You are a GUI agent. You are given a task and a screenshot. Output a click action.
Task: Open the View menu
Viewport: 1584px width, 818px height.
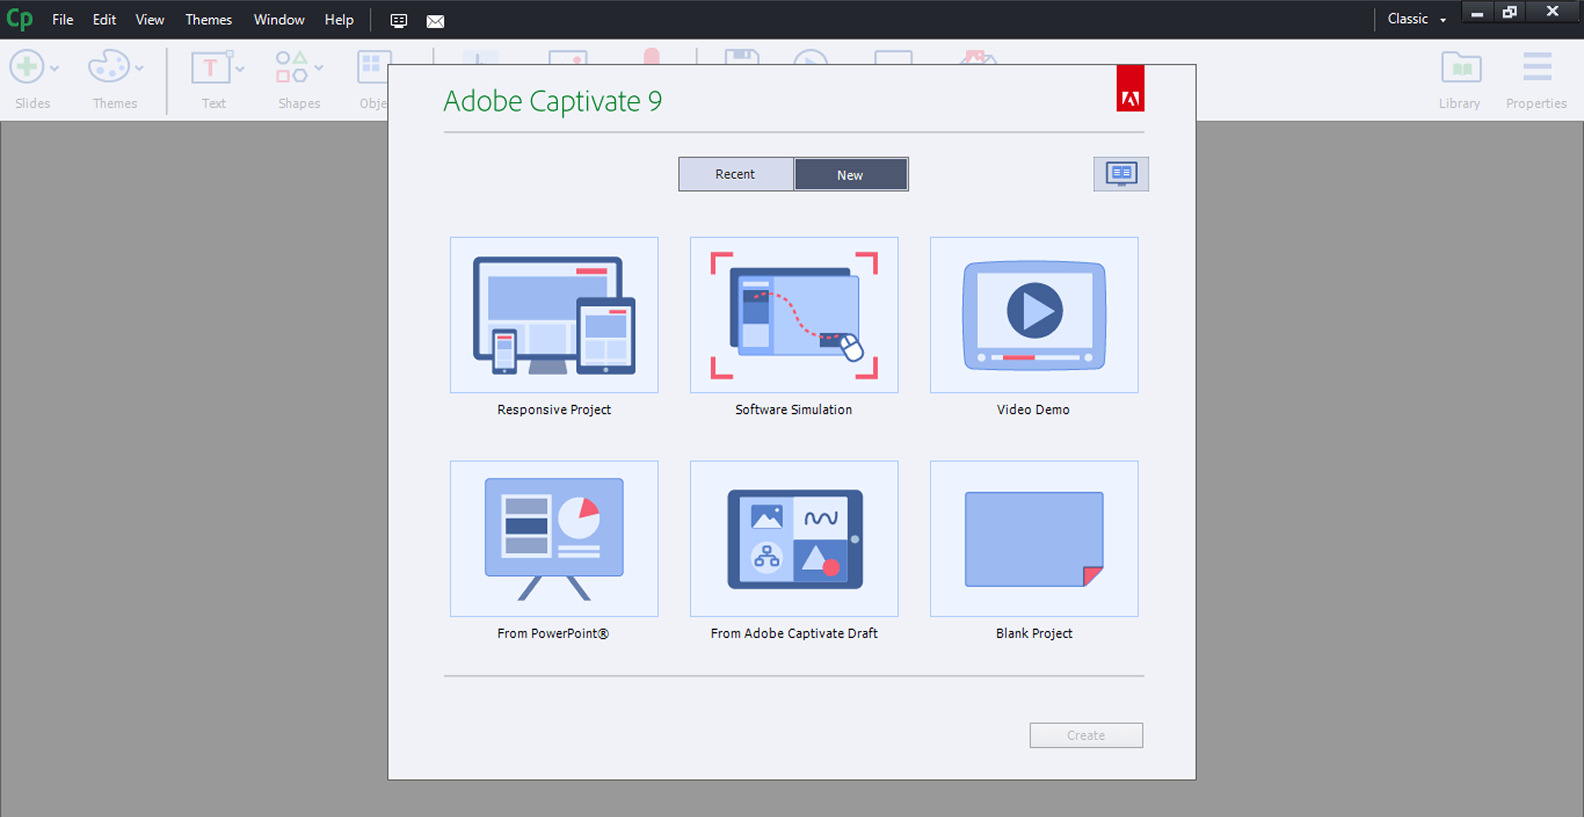point(150,19)
